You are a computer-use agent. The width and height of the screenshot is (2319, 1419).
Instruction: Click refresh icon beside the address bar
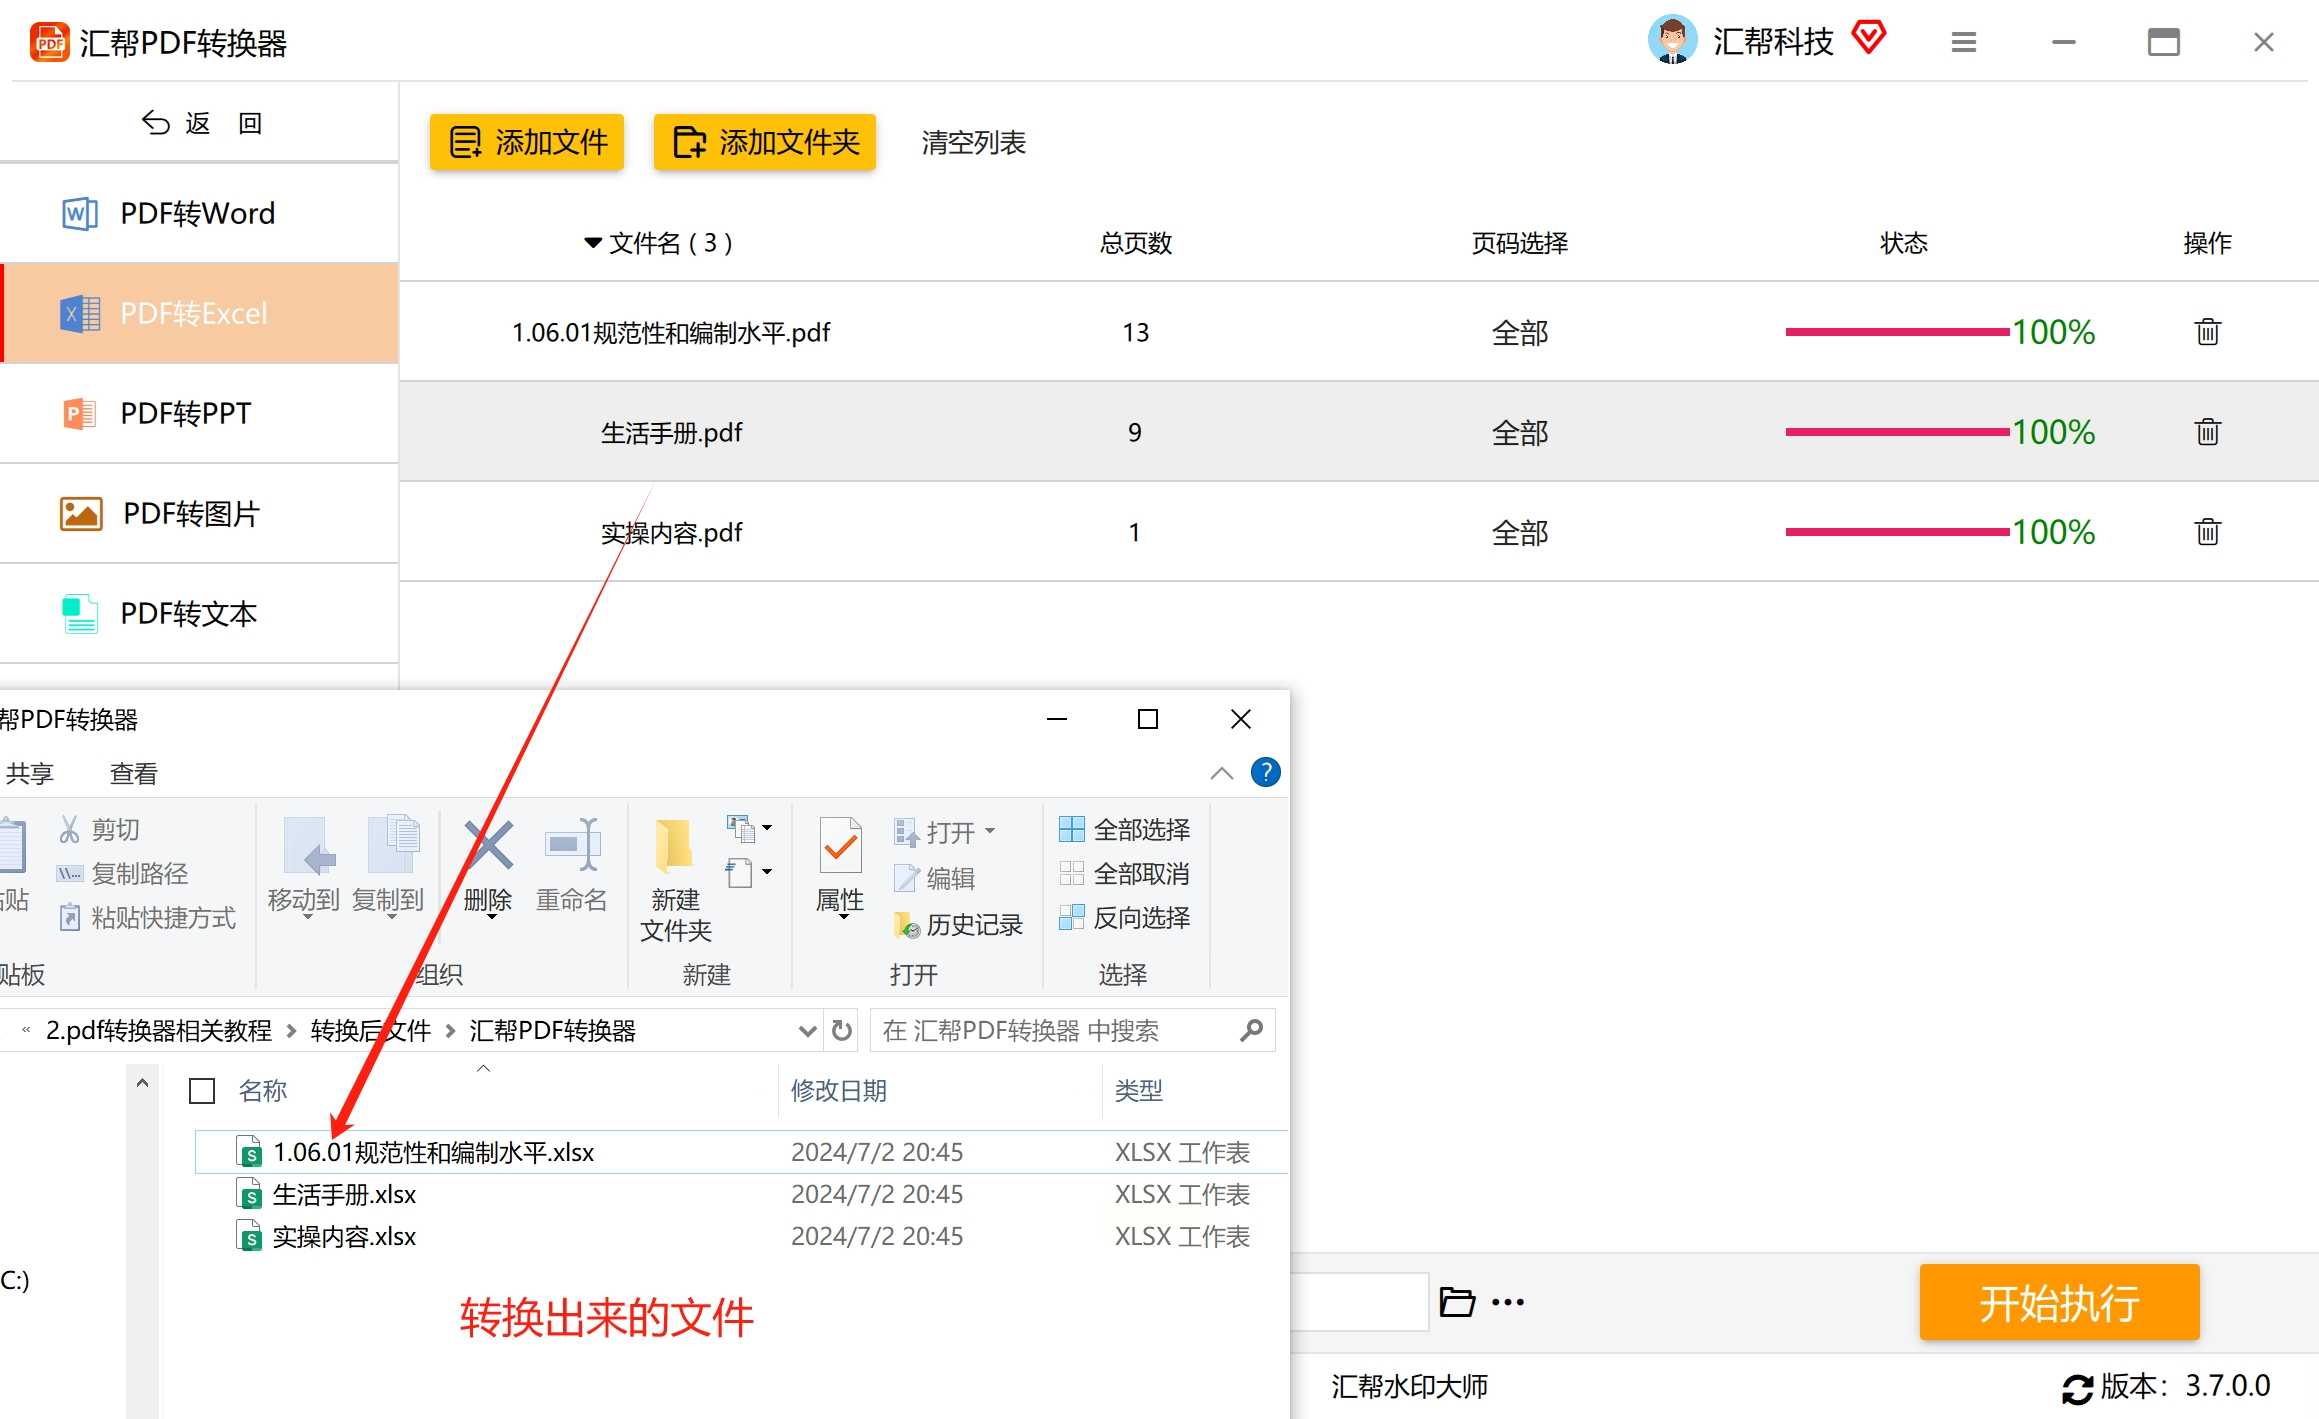pyautogui.click(x=842, y=1030)
